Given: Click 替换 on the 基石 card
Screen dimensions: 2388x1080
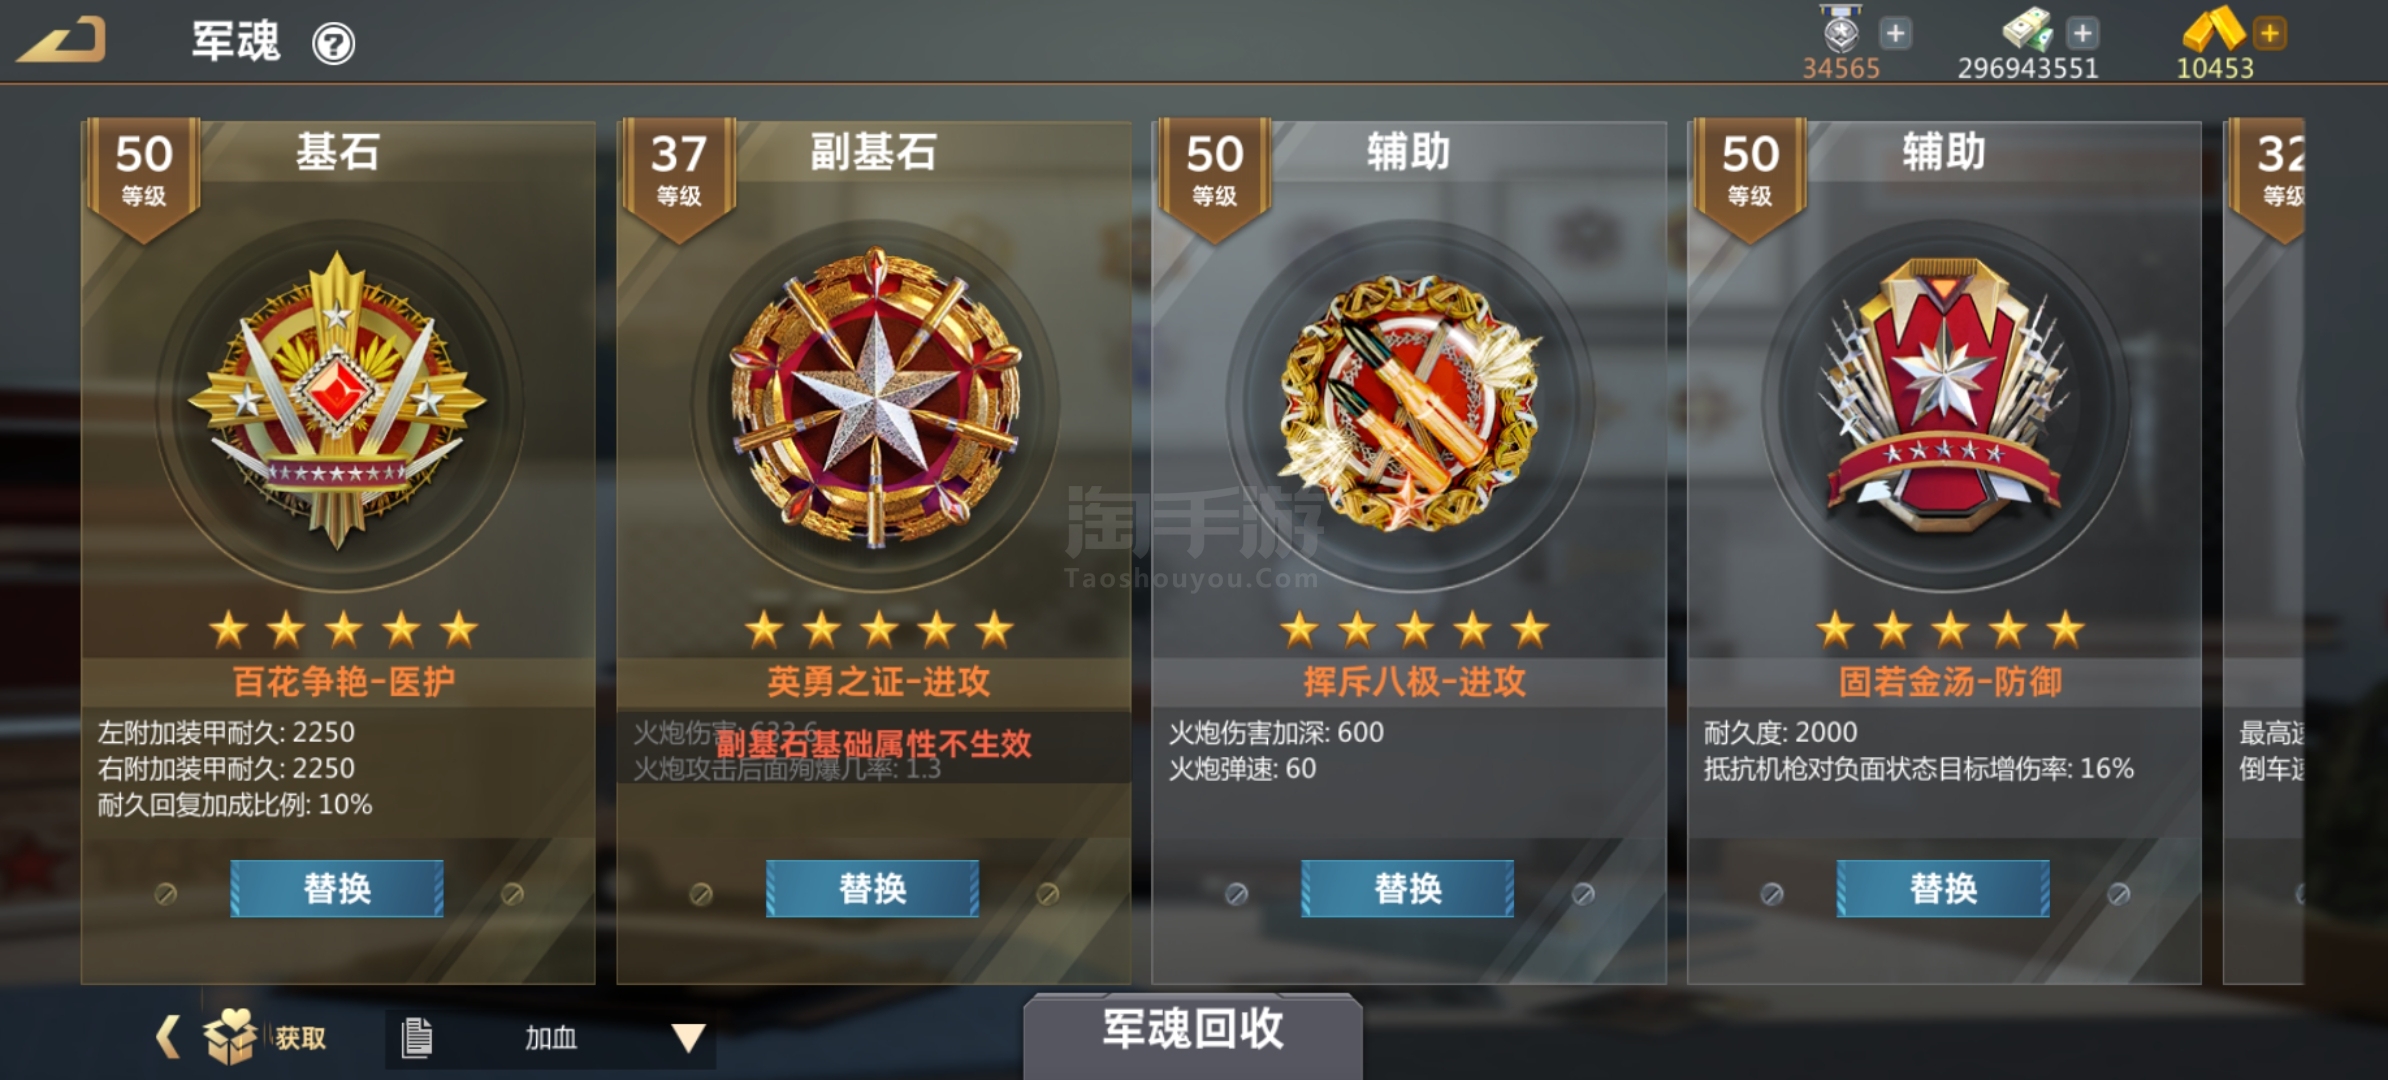Looking at the screenshot, I should (x=337, y=888).
